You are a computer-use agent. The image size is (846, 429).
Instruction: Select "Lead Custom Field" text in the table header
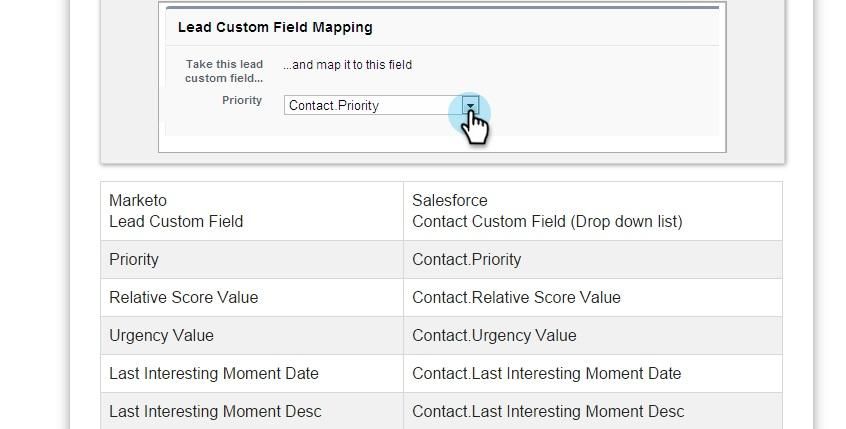pyautogui.click(x=176, y=221)
